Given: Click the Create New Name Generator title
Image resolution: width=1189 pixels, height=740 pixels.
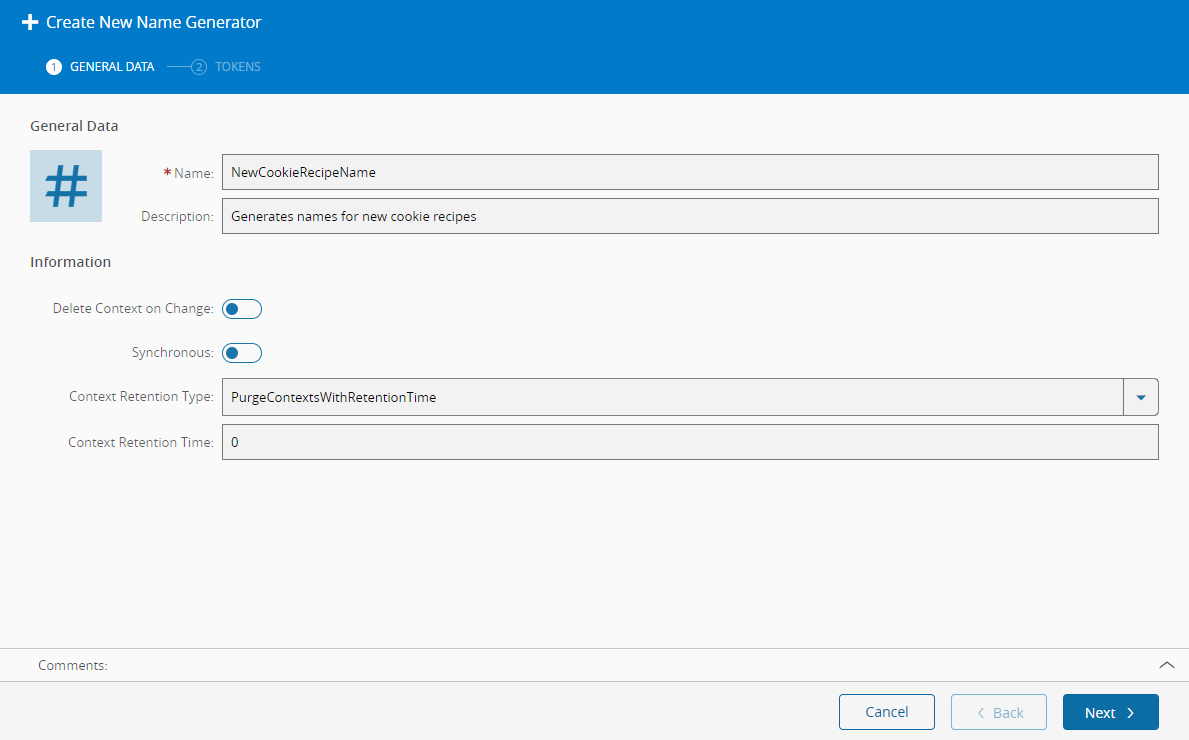Looking at the screenshot, I should pos(153,22).
